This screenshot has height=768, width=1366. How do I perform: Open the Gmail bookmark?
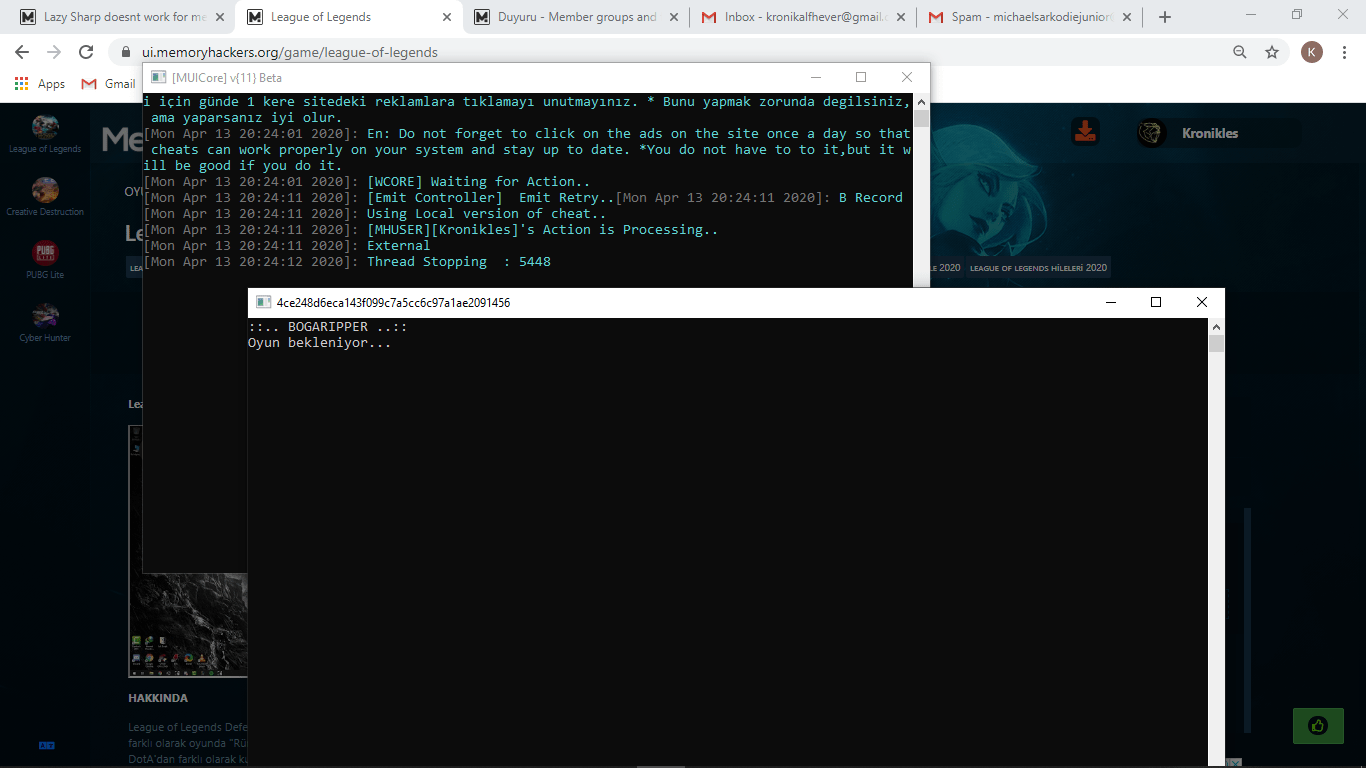(108, 84)
